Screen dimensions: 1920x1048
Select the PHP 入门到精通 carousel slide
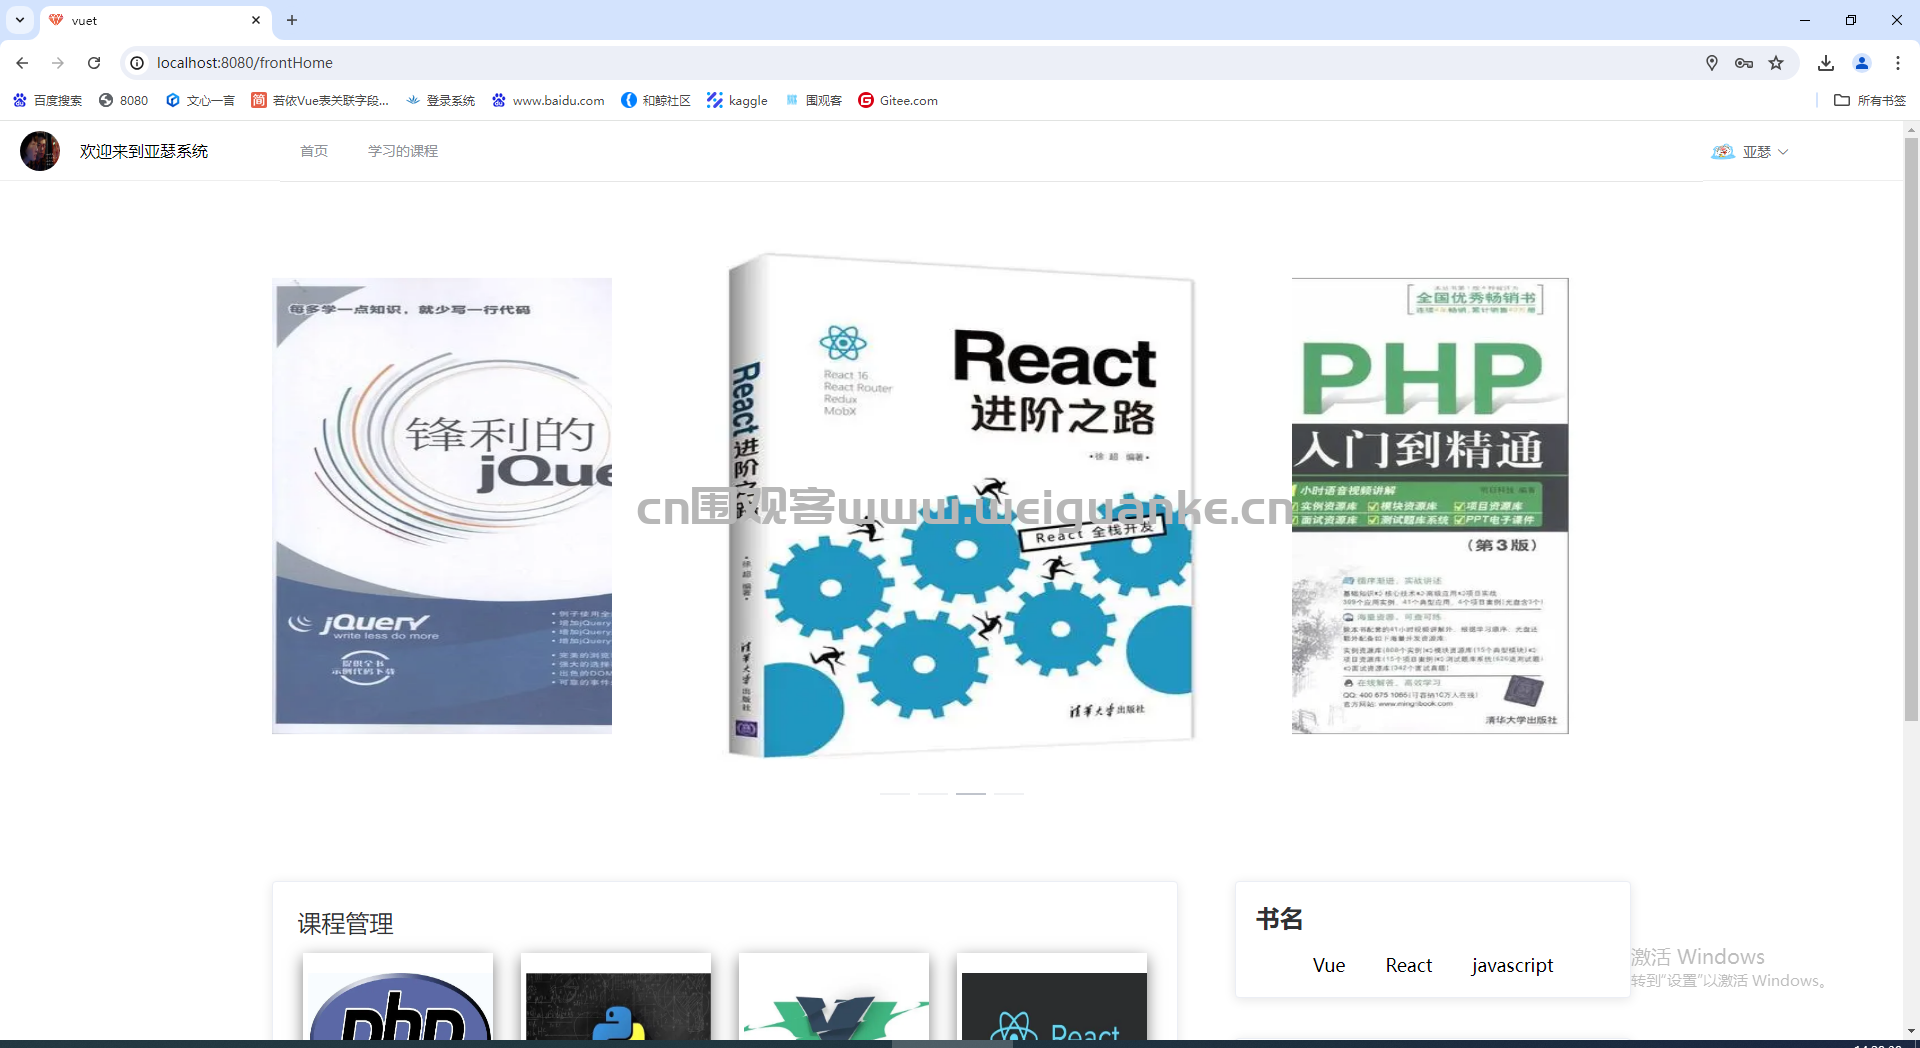click(1430, 506)
